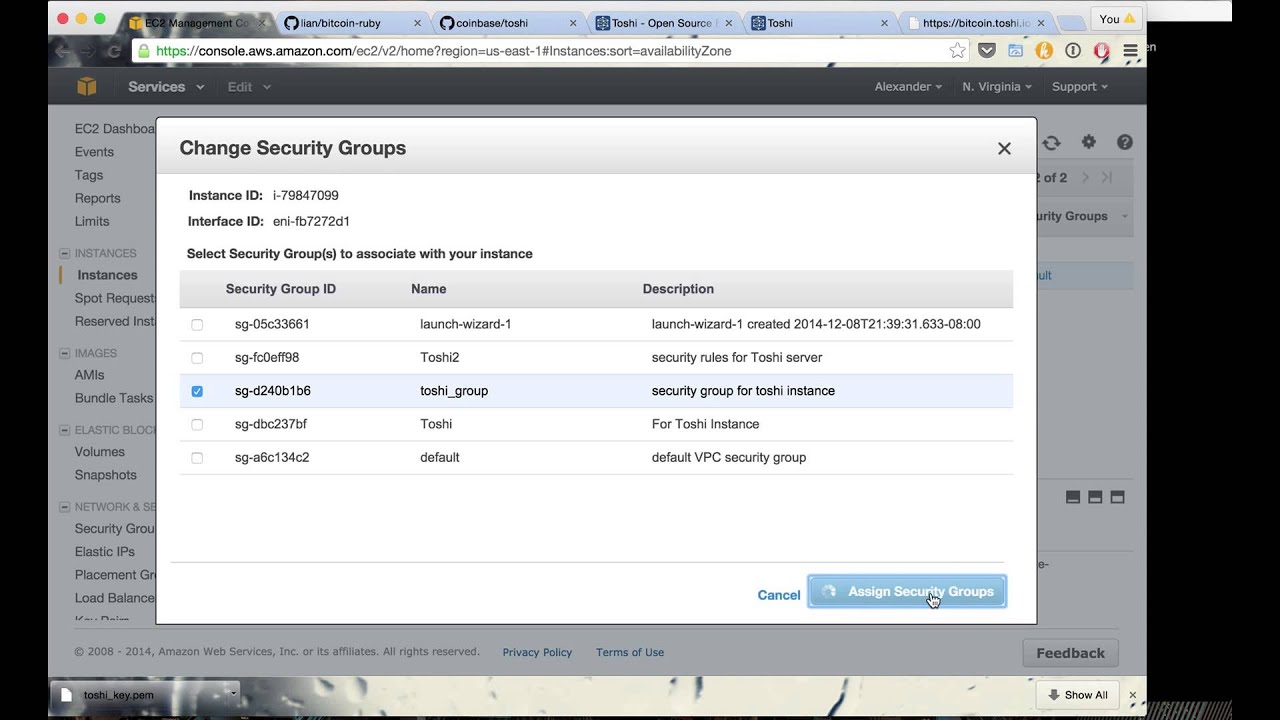Tick the default VPC security group checkbox
Image resolution: width=1280 pixels, height=720 pixels.
coord(197,458)
